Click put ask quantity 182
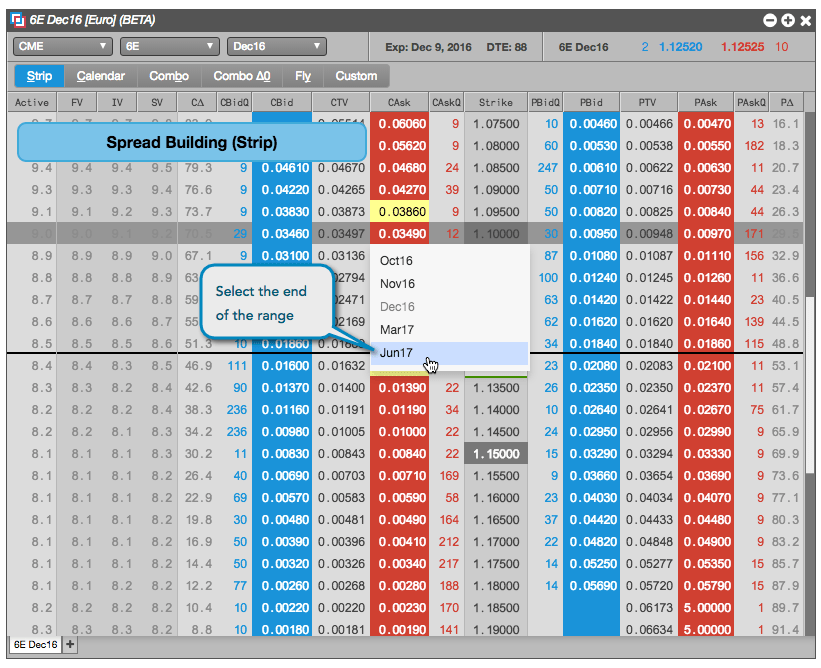This screenshot has height=668, width=821. click(753, 146)
